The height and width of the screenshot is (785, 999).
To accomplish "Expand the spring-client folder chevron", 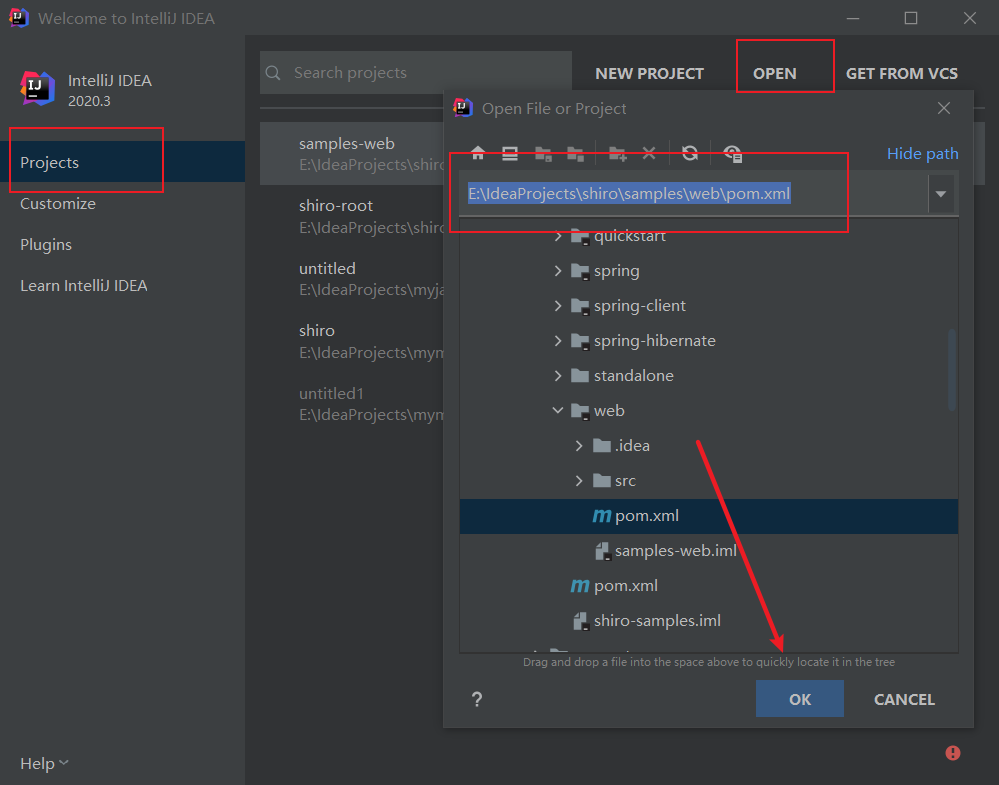I will (557, 306).
